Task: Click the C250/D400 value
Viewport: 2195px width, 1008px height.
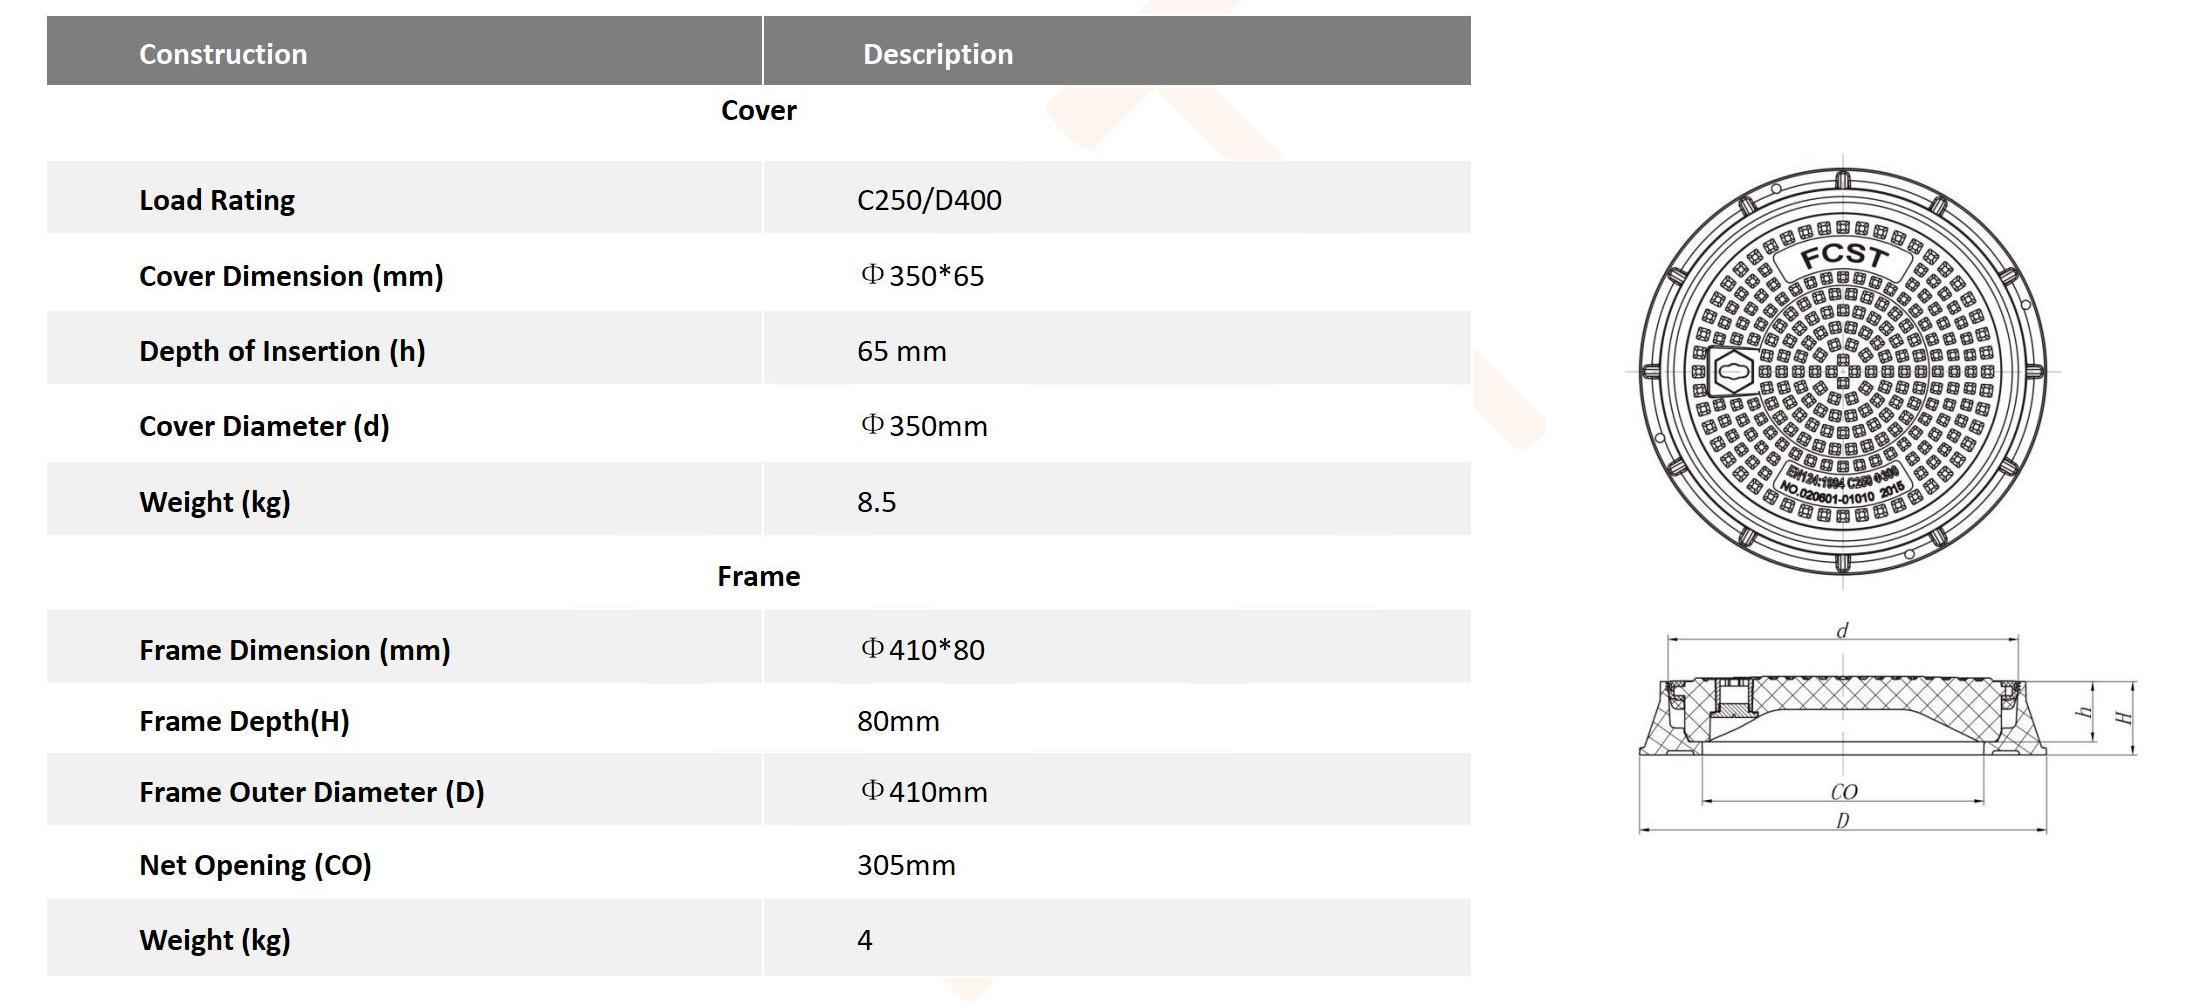Action: (x=929, y=200)
